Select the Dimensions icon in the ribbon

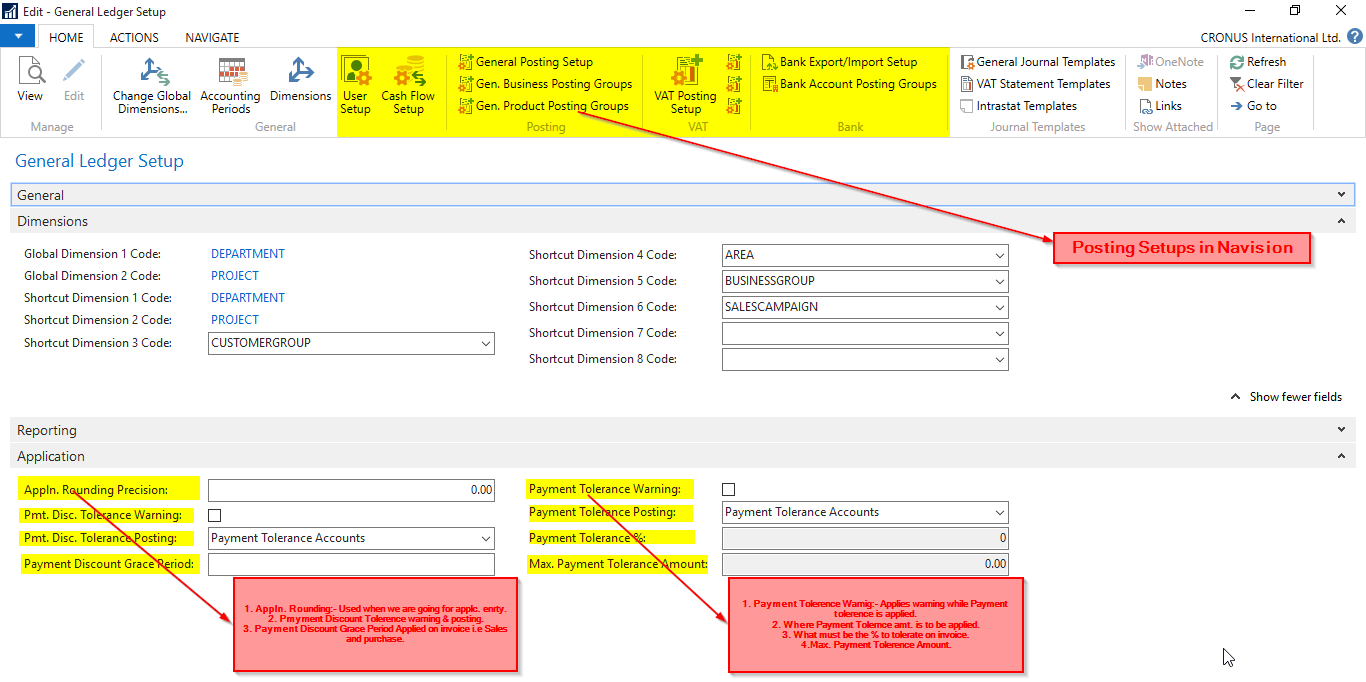[300, 84]
